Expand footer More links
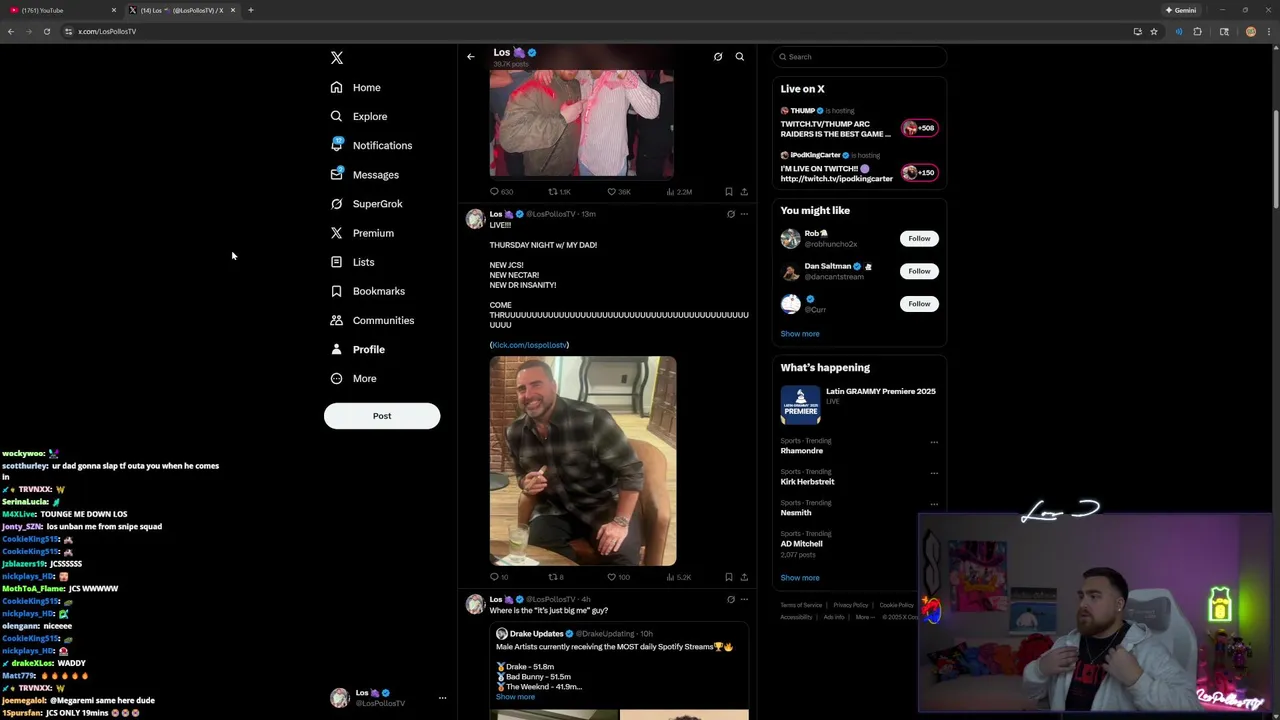Image resolution: width=1280 pixels, height=720 pixels. click(863, 617)
